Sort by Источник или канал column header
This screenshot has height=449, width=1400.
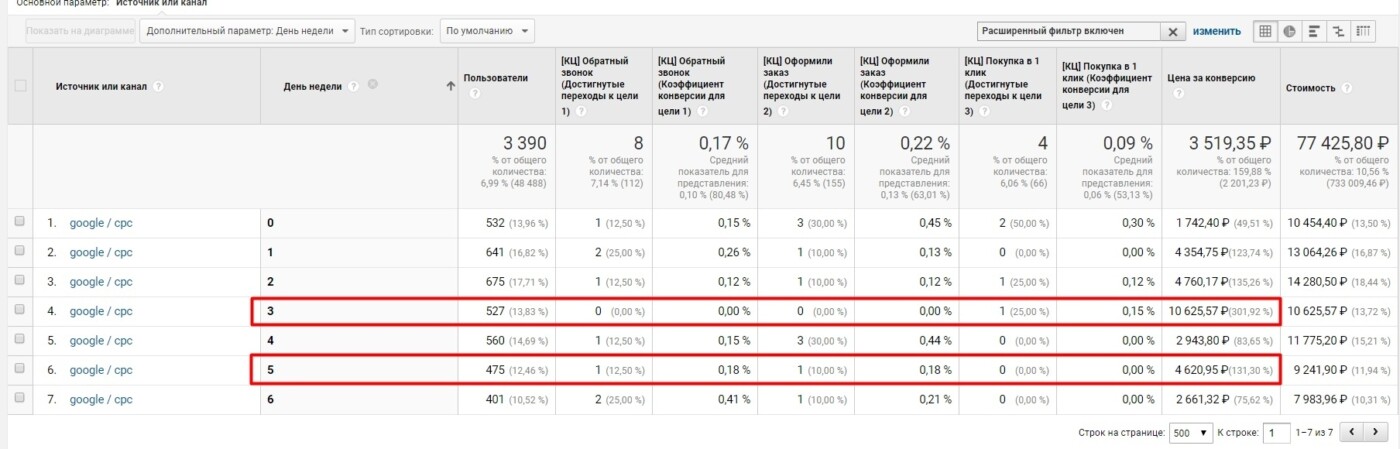tap(101, 86)
